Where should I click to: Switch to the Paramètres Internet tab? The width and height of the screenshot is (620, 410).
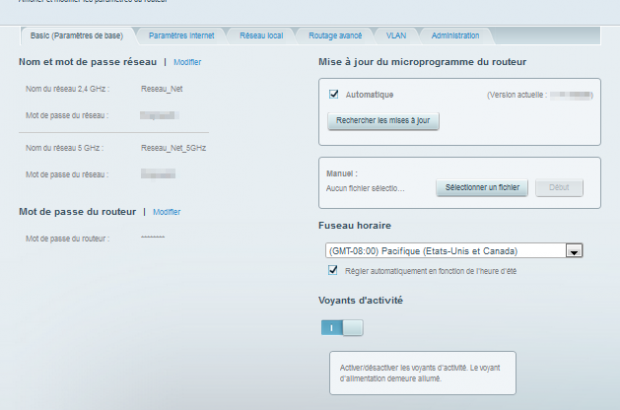coord(182,35)
